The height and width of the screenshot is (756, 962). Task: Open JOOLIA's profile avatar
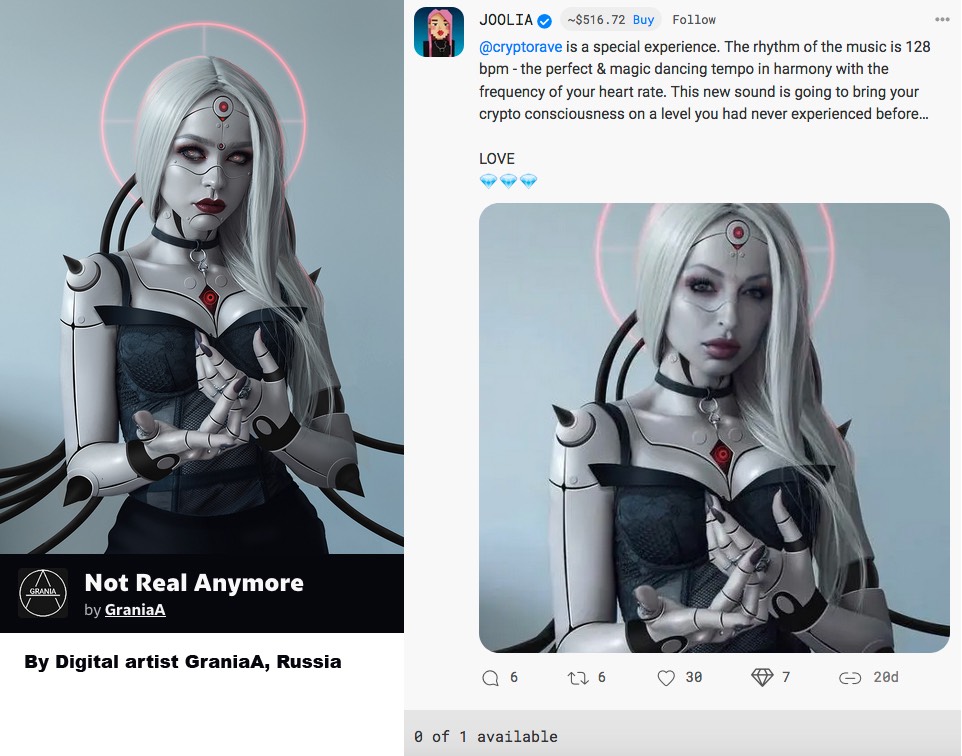[439, 32]
